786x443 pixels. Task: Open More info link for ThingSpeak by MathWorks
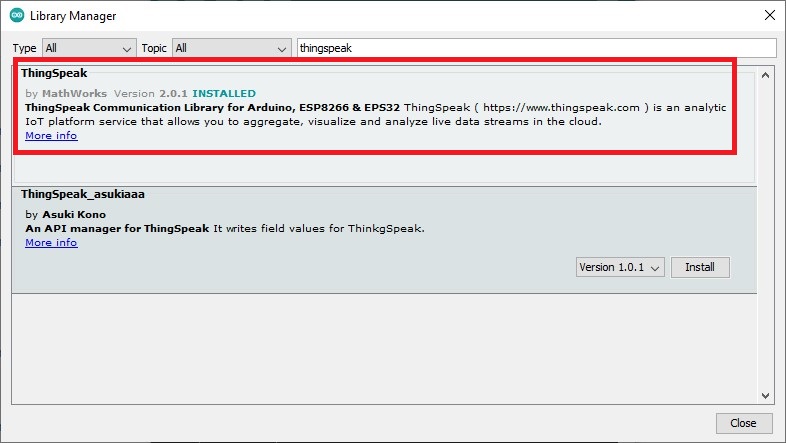51,135
